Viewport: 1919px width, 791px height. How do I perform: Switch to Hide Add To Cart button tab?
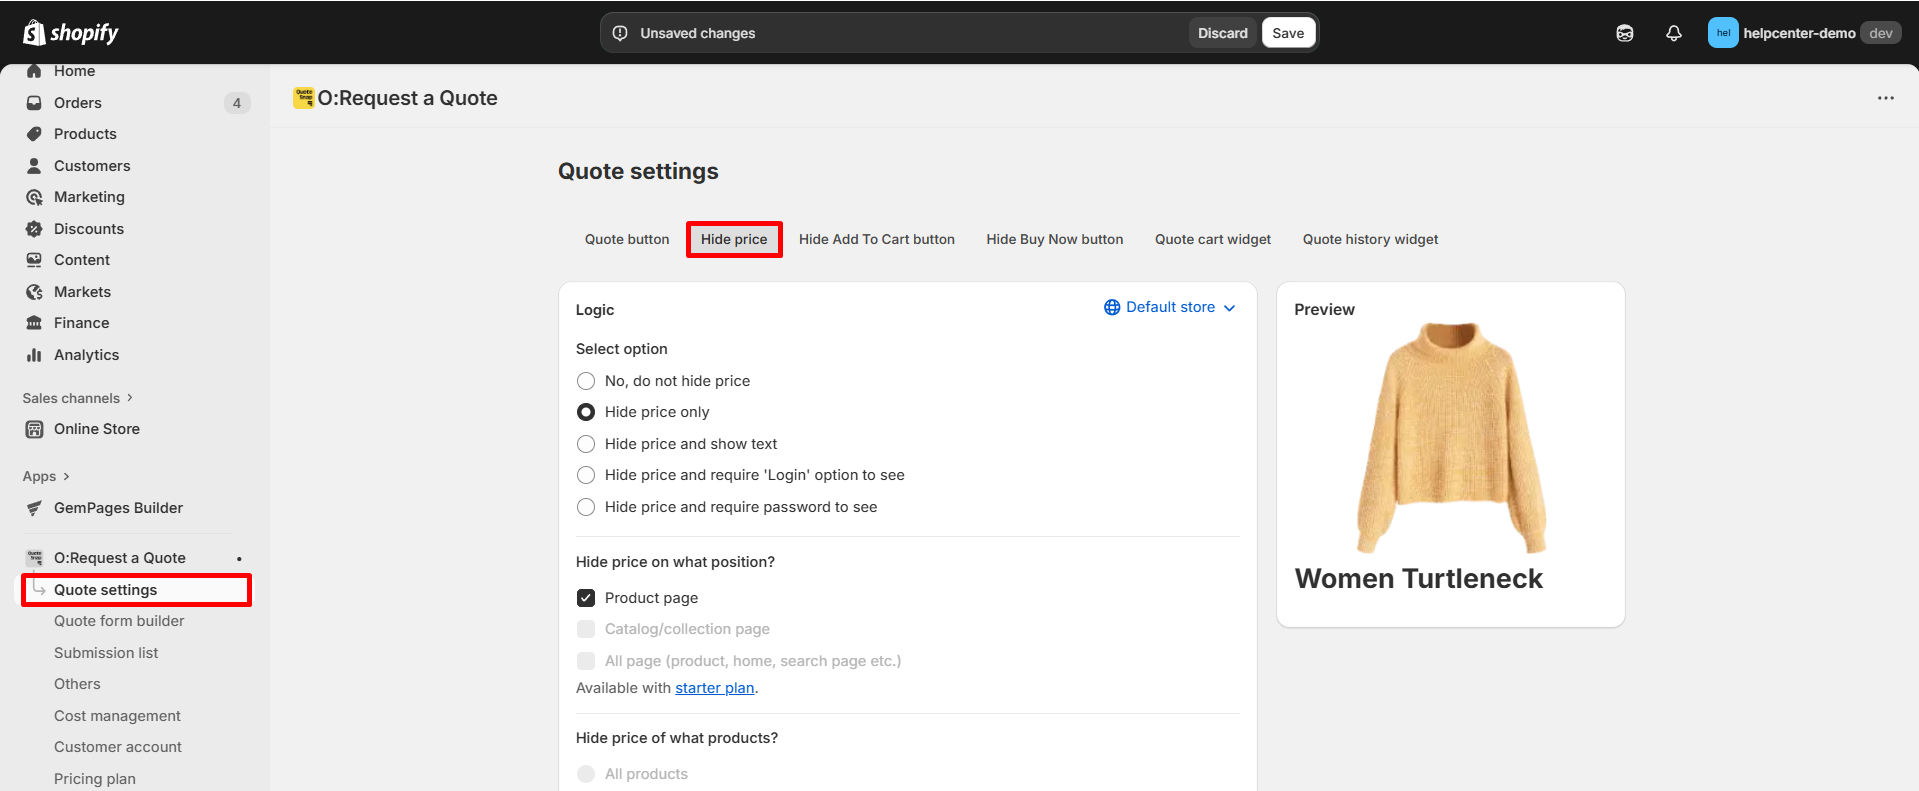[x=876, y=240]
